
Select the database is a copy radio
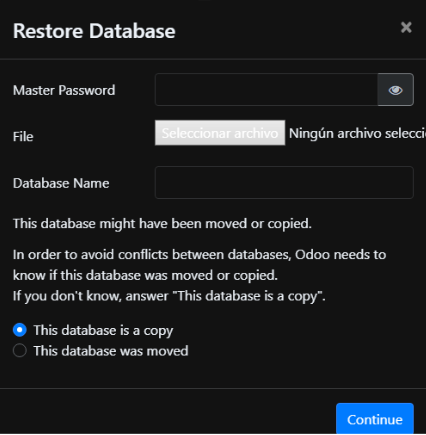pos(20,330)
